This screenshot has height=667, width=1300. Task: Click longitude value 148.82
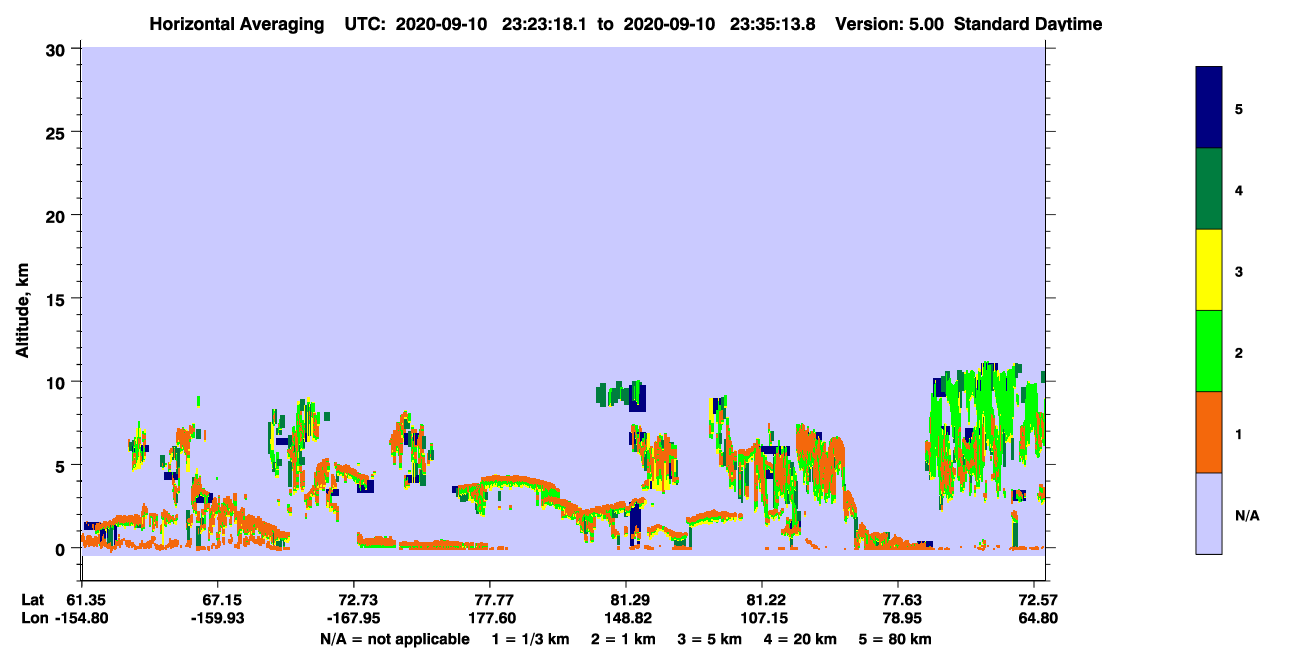626,618
